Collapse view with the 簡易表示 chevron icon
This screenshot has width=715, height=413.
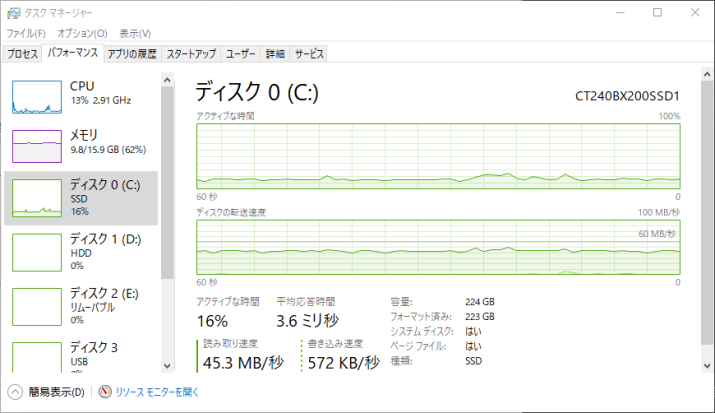pyautogui.click(x=15, y=393)
